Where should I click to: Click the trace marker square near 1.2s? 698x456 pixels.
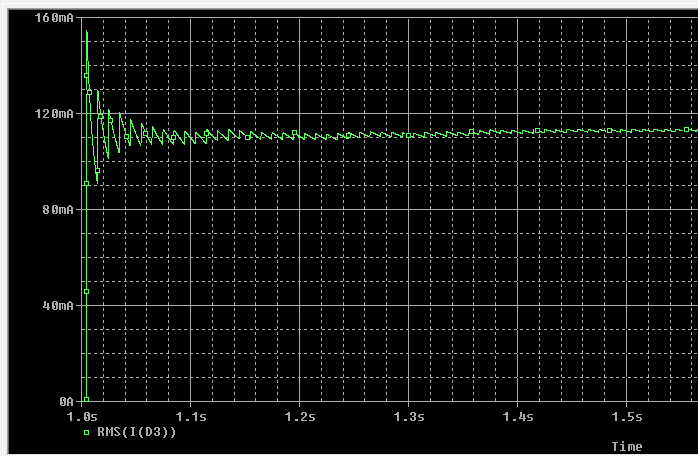292,133
